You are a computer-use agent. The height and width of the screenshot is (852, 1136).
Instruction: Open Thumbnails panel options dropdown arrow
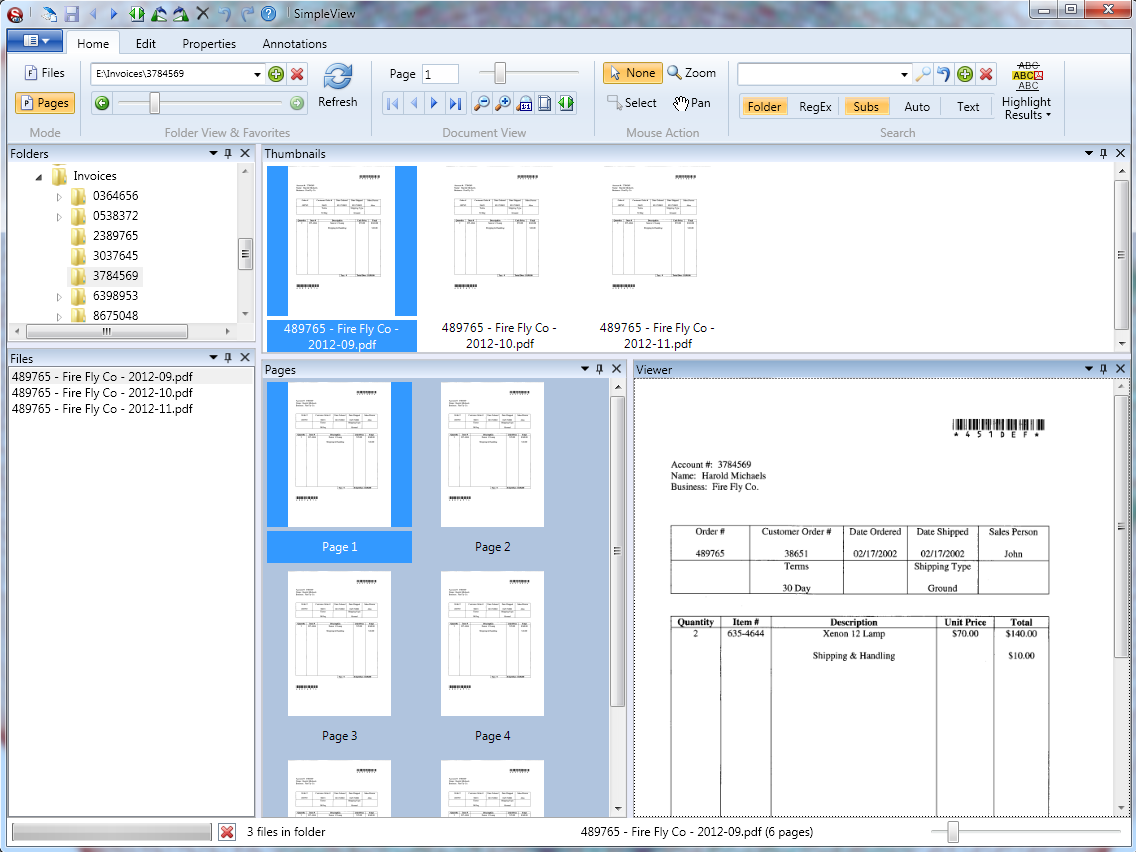click(1088, 154)
